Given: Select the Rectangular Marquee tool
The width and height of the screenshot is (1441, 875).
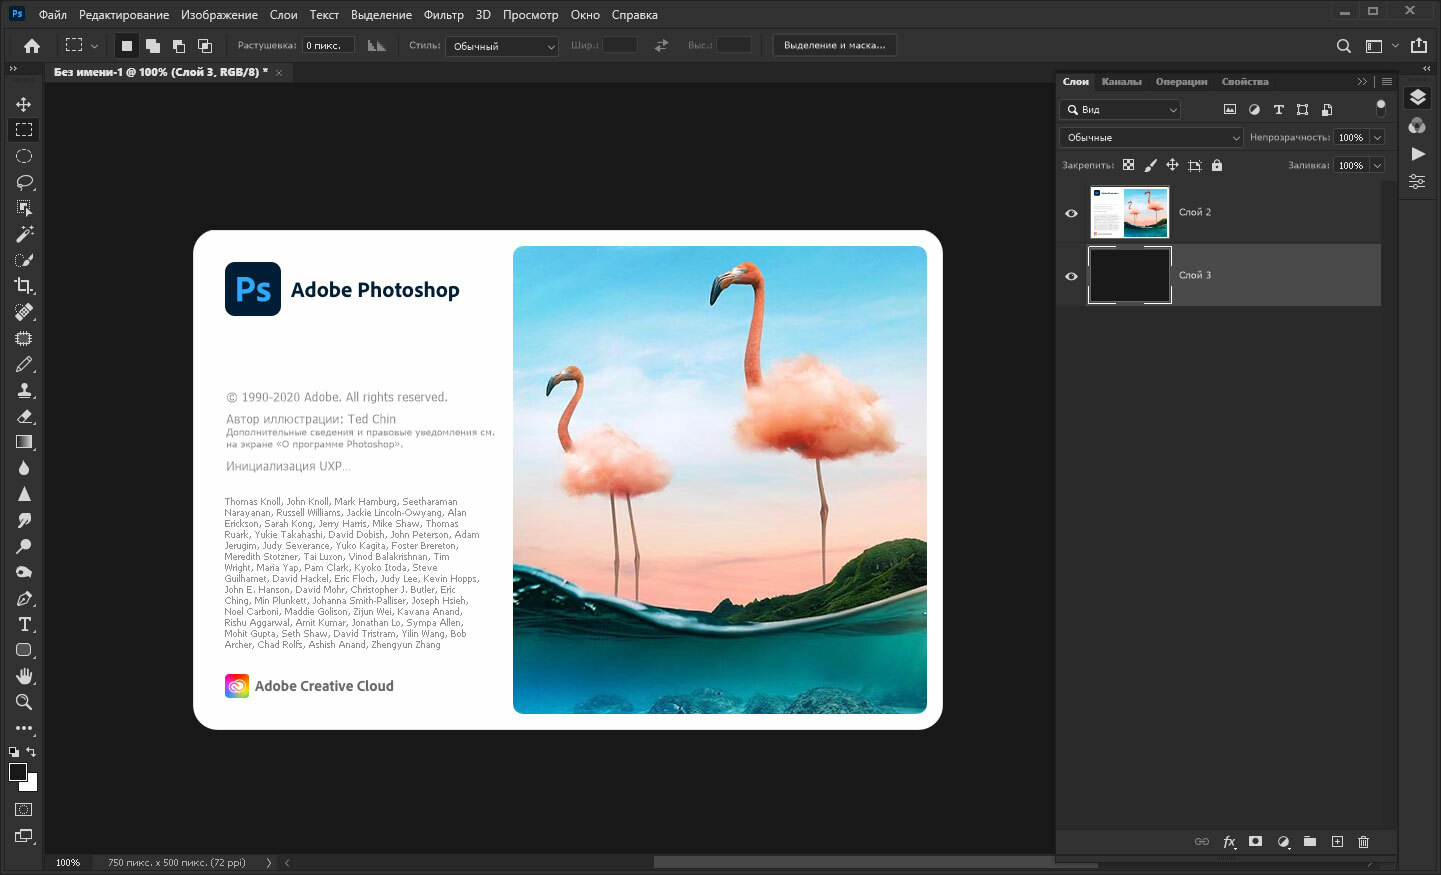Looking at the screenshot, I should (x=24, y=130).
